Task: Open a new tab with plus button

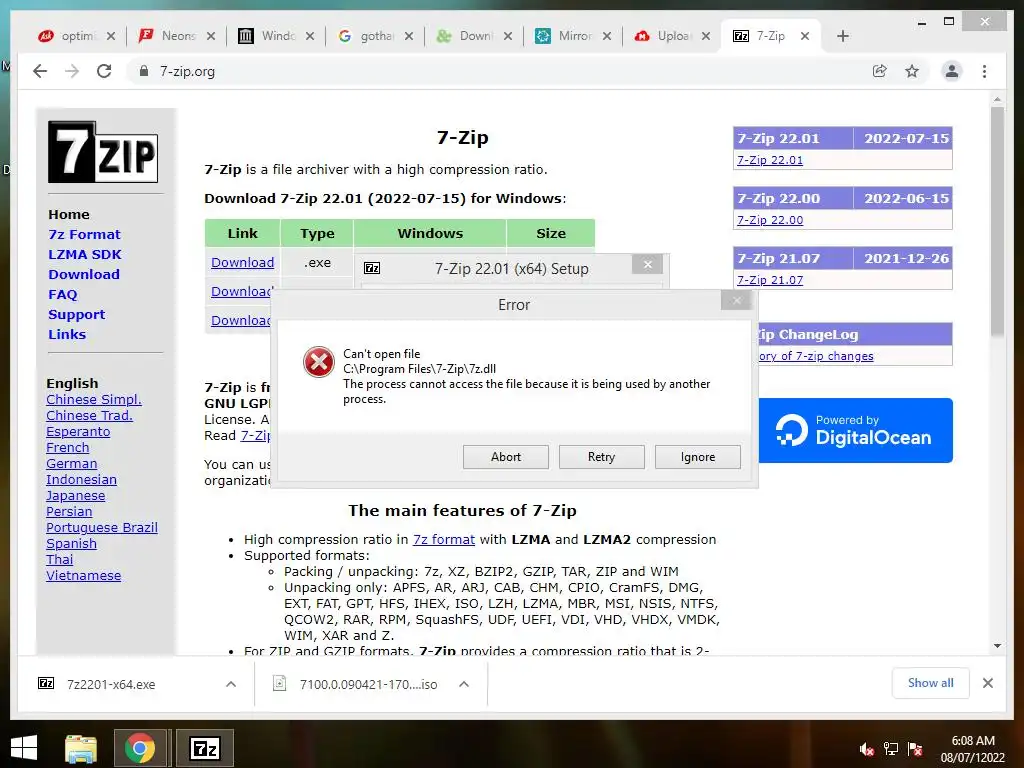Action: [x=842, y=36]
